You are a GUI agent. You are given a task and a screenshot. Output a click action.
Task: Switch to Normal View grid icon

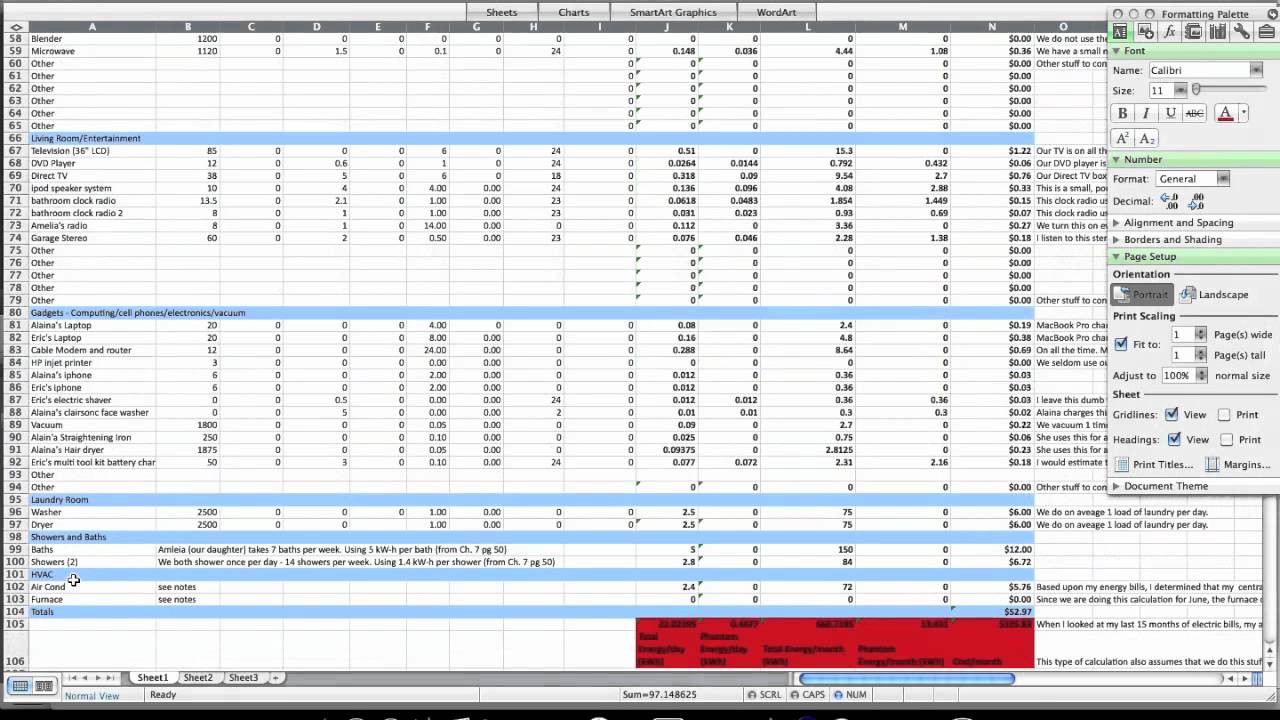pyautogui.click(x=20, y=685)
